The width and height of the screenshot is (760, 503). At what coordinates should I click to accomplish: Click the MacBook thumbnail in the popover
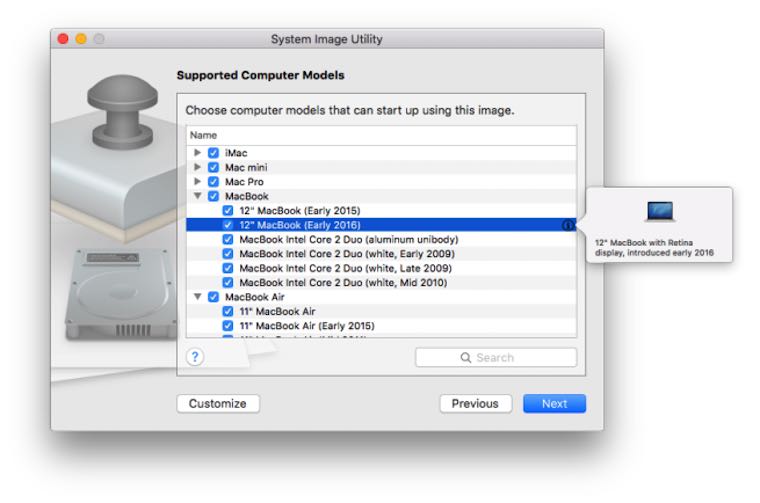(660, 212)
